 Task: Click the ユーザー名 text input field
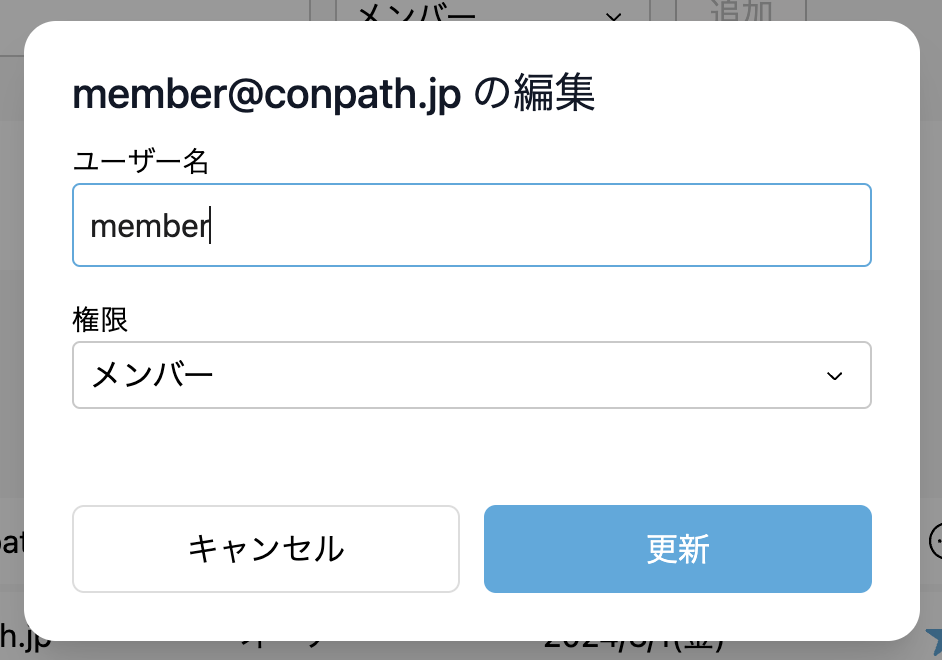point(471,225)
